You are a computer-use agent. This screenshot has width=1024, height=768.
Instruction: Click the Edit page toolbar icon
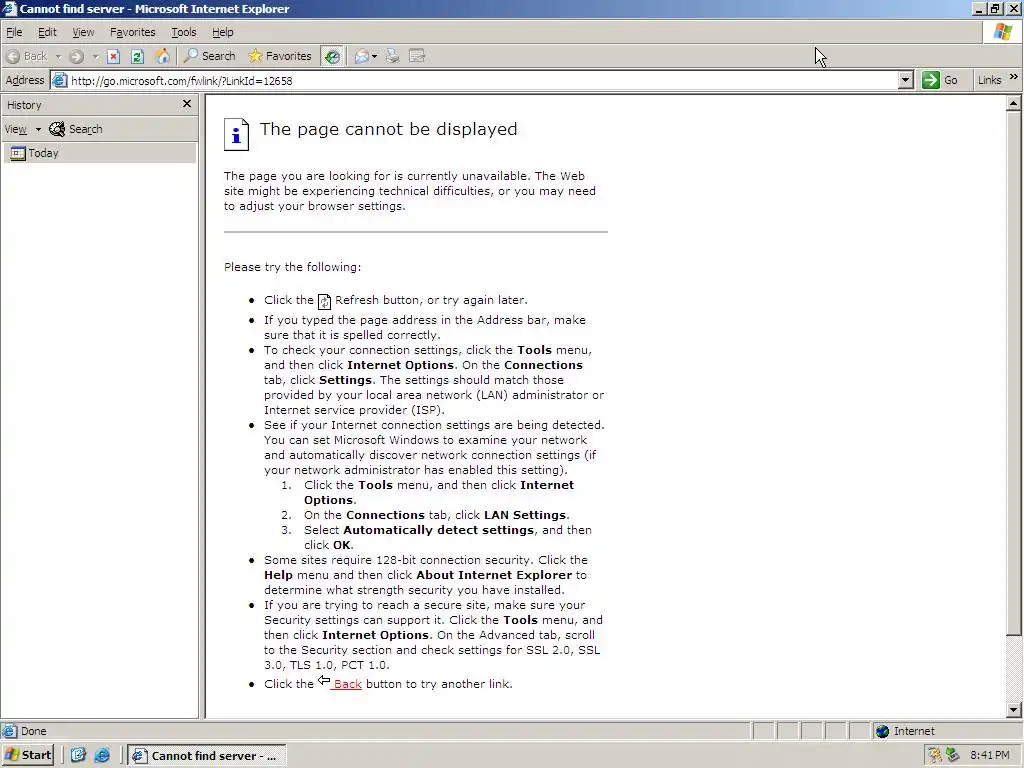click(417, 56)
